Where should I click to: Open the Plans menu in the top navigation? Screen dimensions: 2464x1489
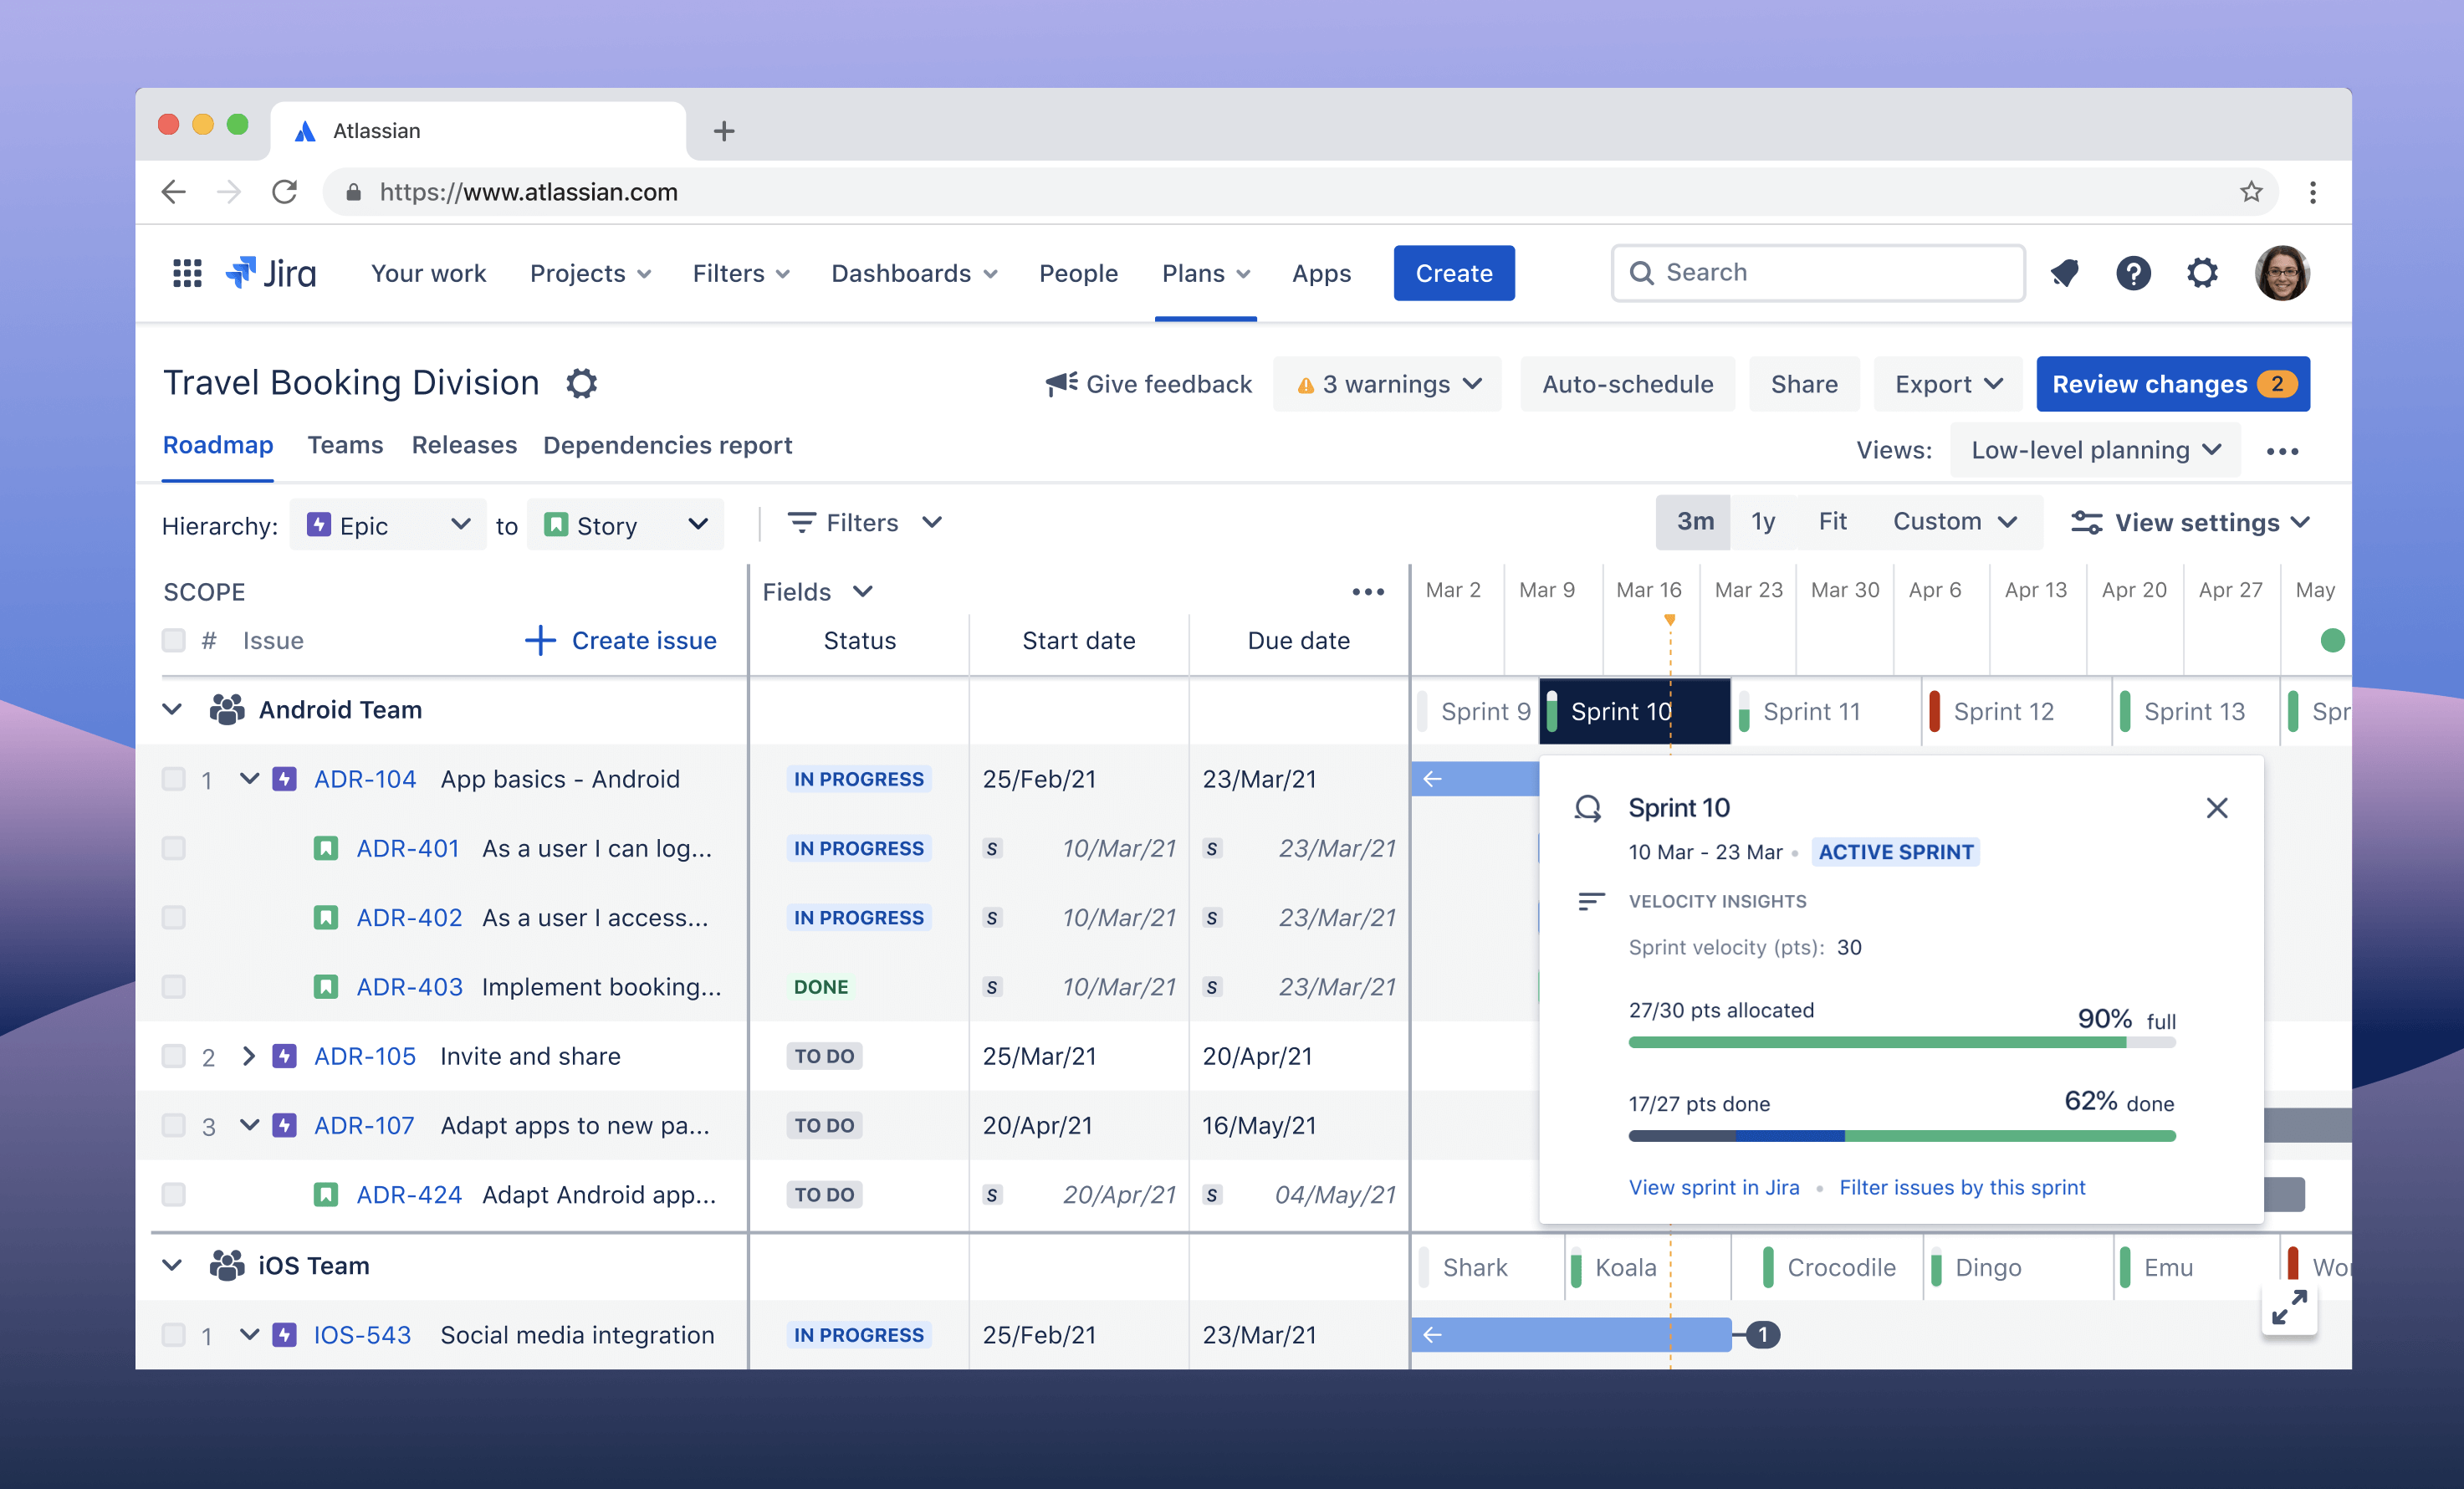coord(1205,273)
